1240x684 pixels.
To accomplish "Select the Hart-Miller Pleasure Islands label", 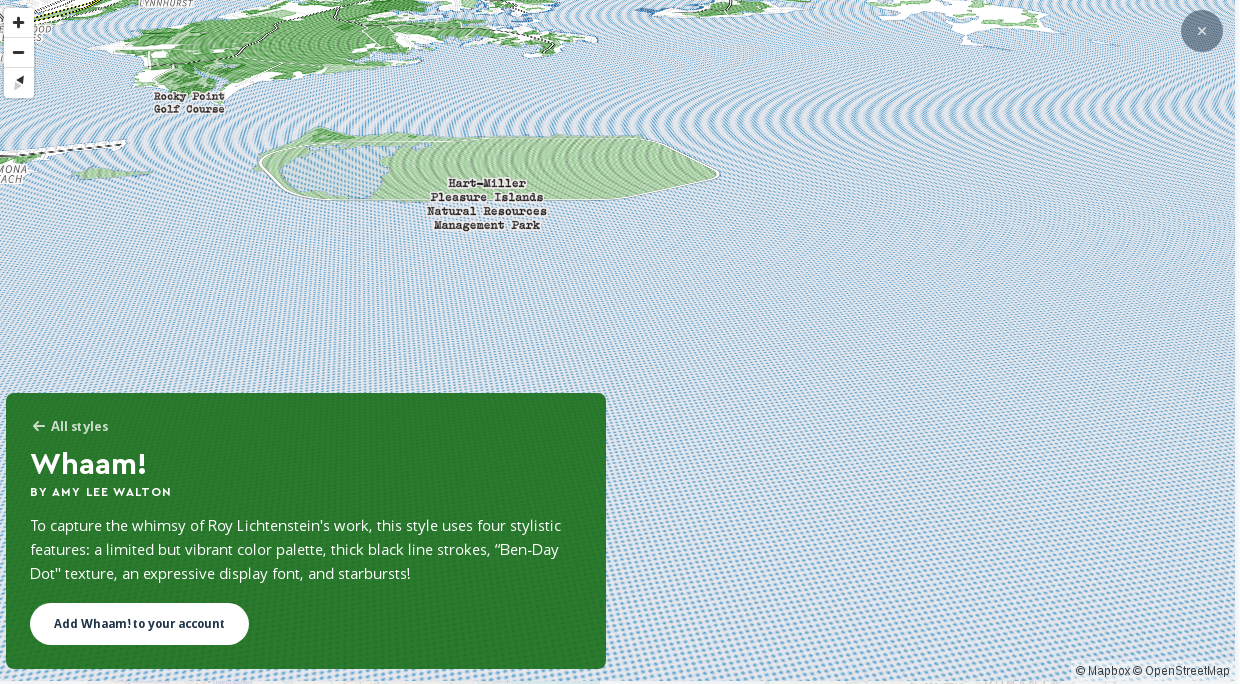I will [x=487, y=191].
